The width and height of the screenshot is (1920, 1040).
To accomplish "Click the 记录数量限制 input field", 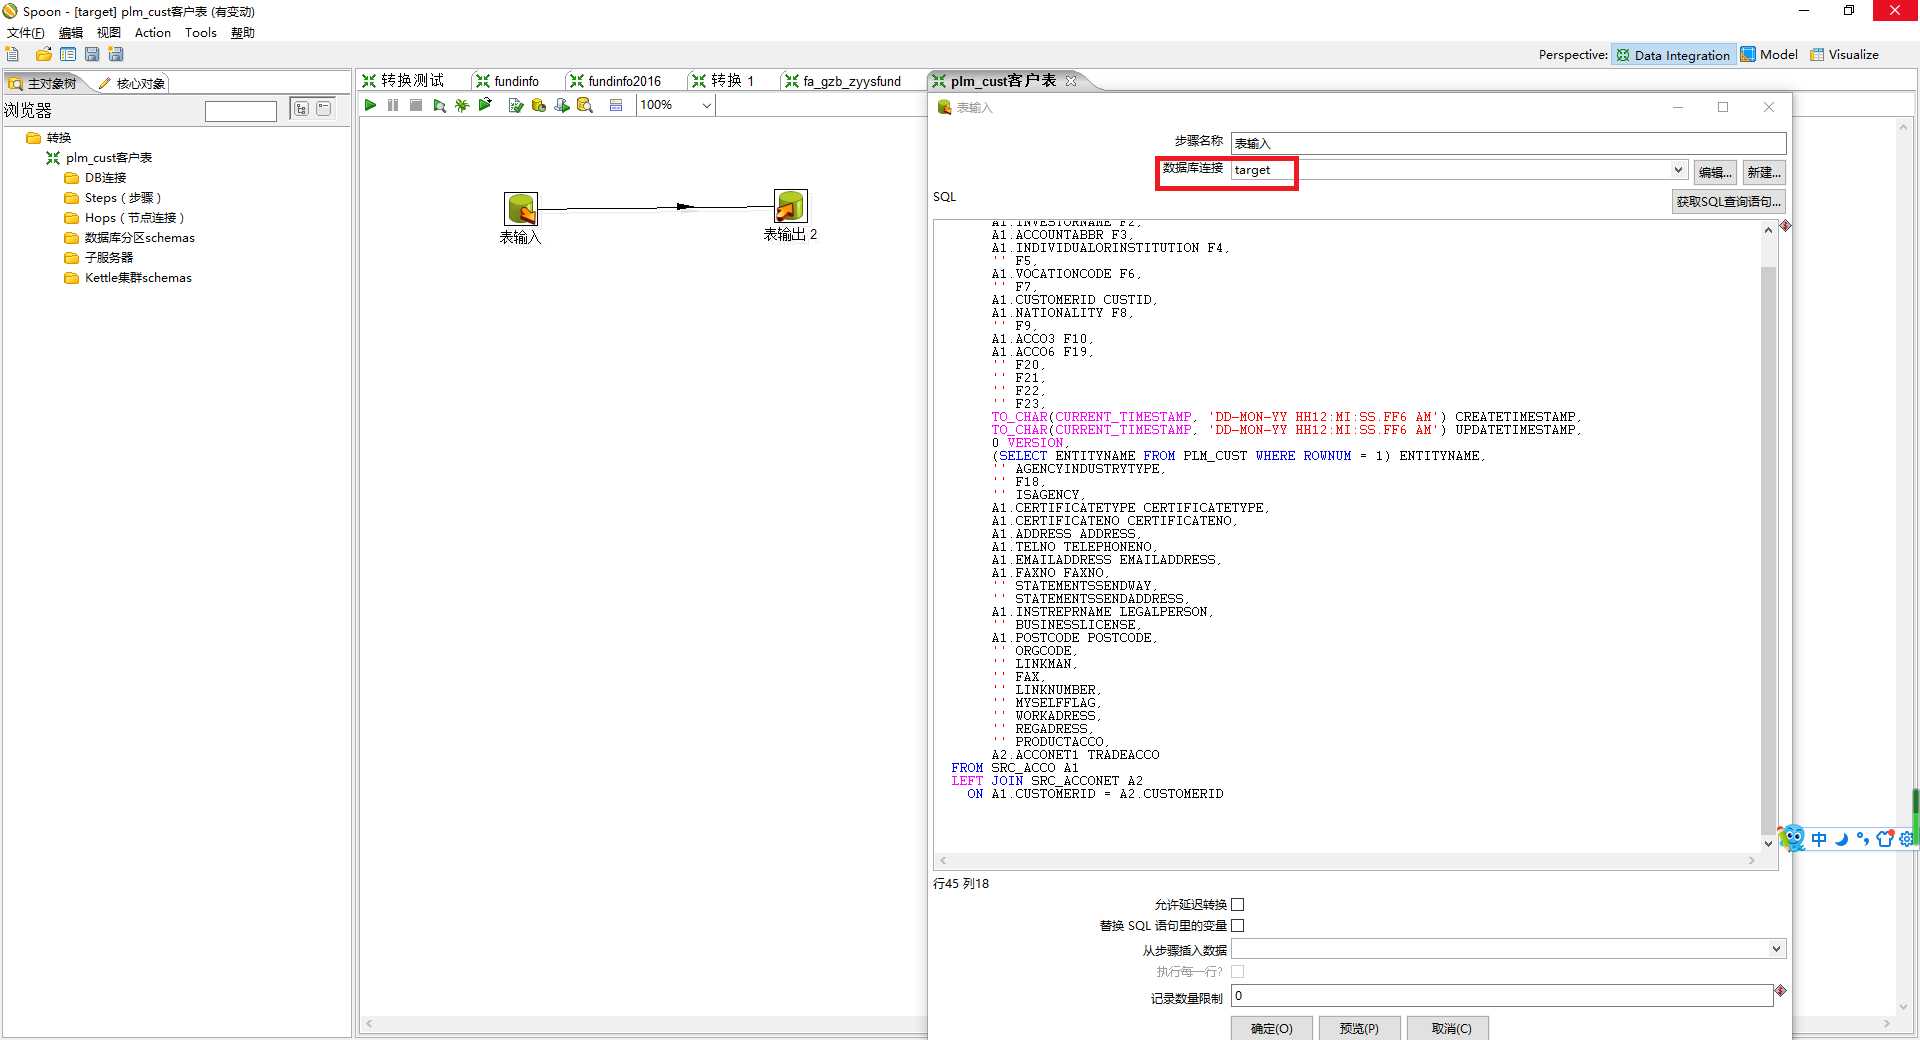I will [x=1502, y=996].
